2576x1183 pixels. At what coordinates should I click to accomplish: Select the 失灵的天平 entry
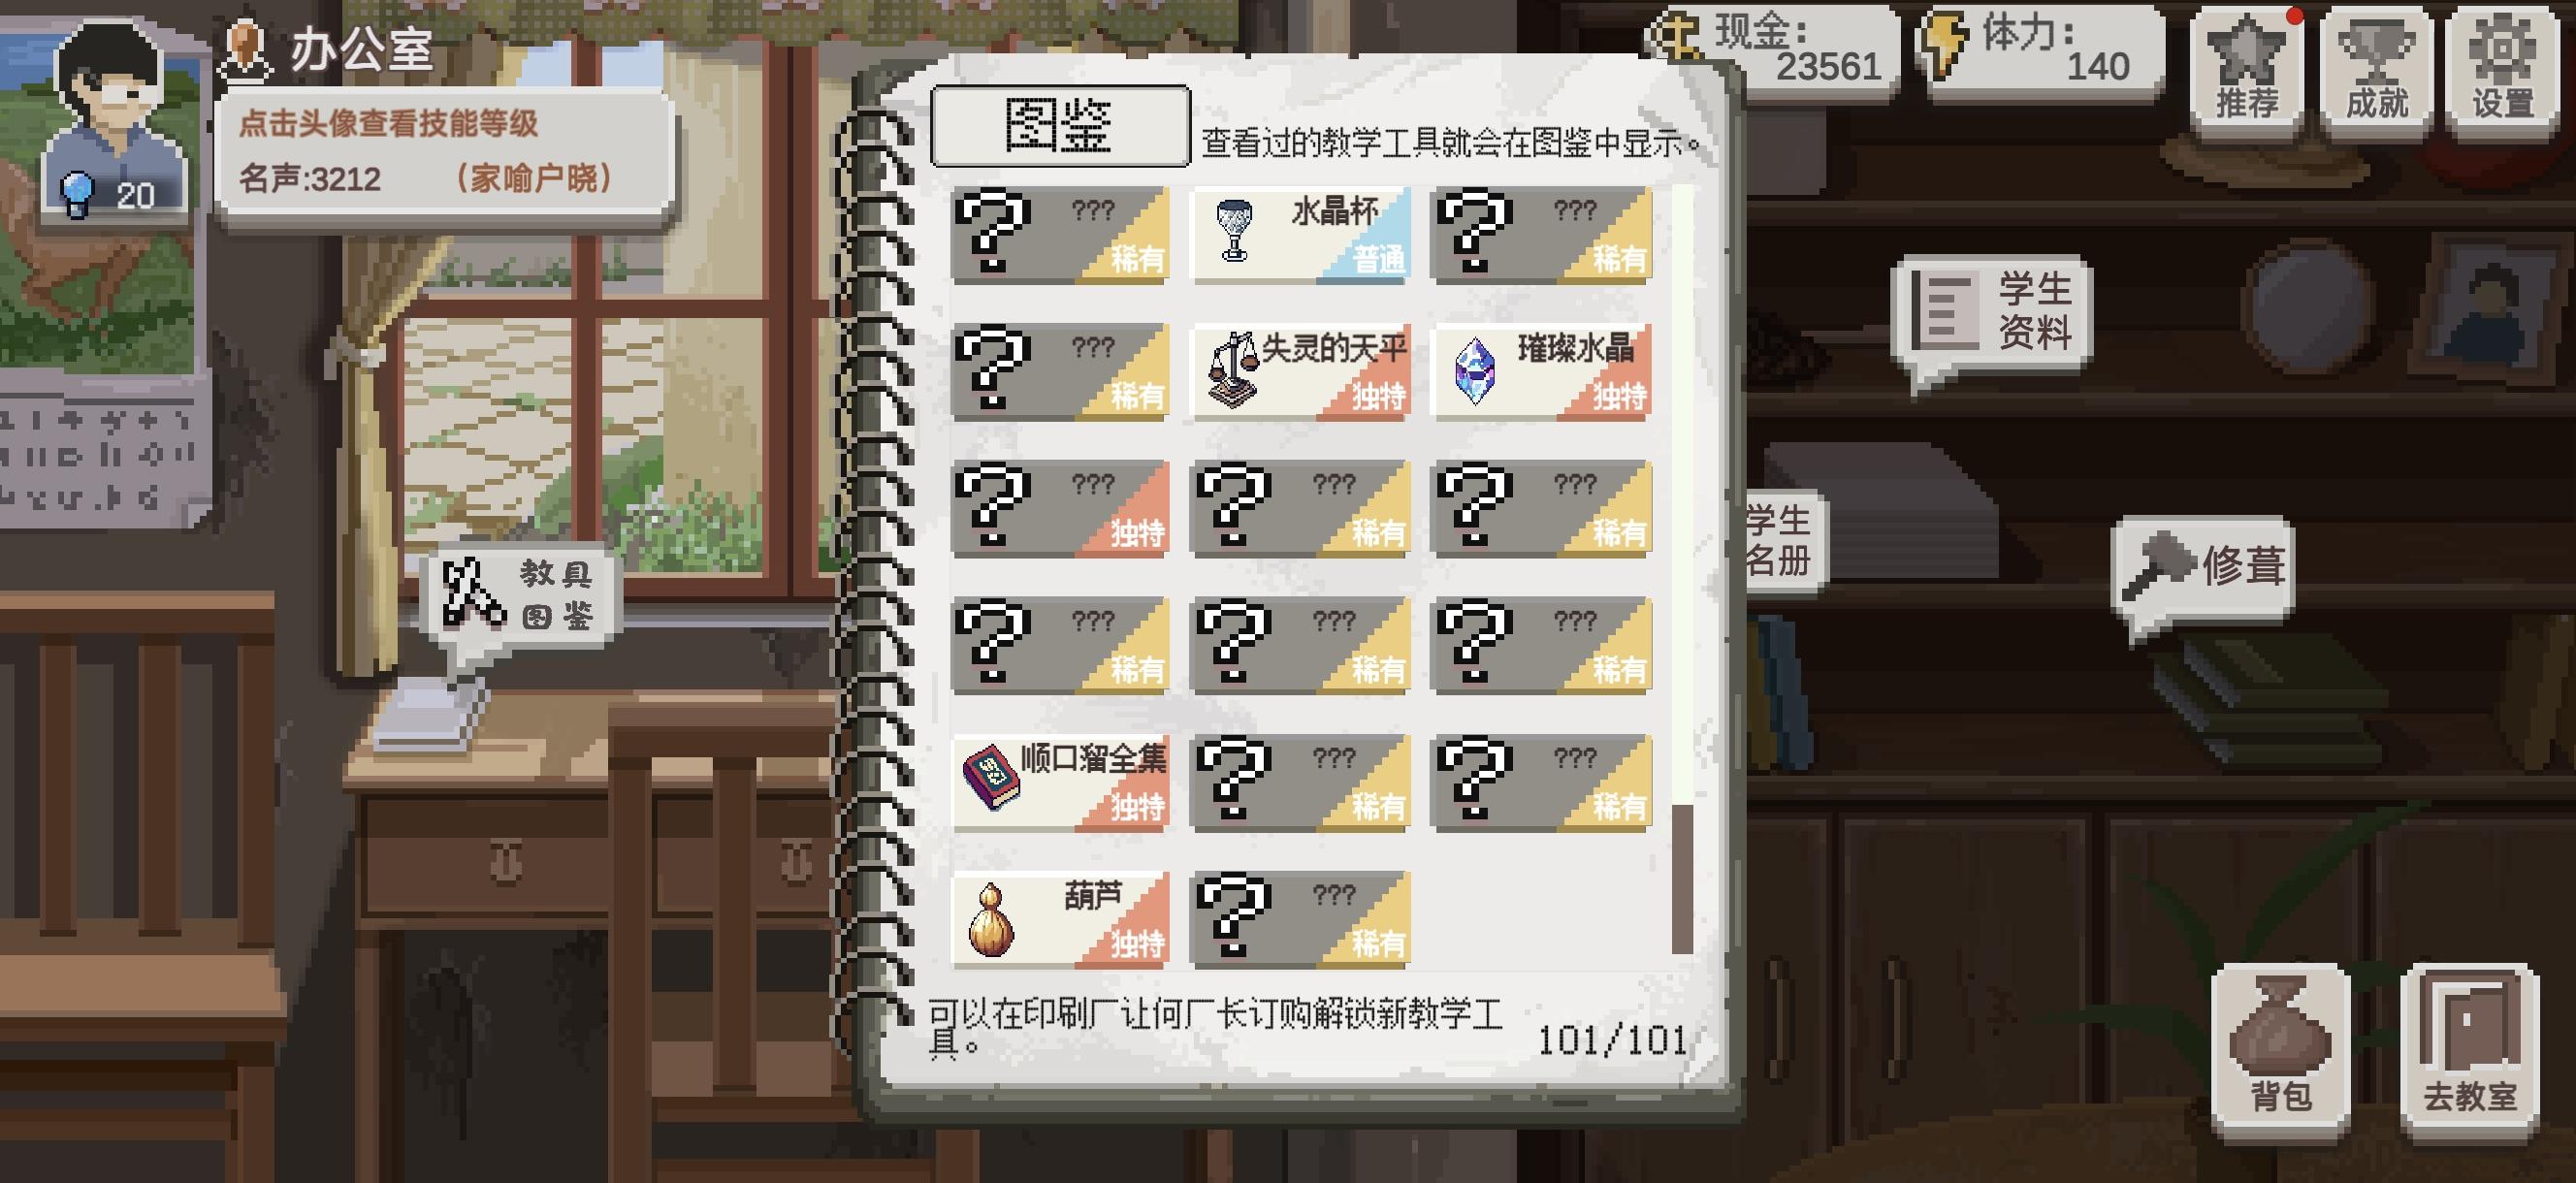(1302, 372)
